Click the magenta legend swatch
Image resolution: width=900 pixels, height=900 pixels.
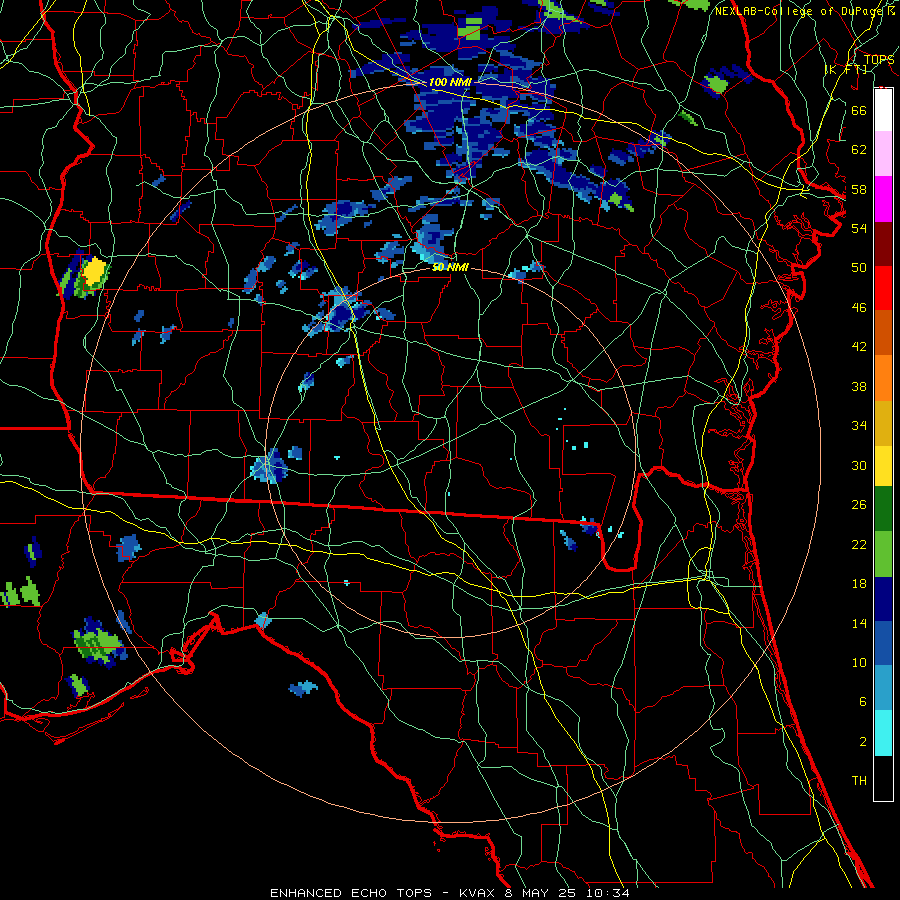(x=883, y=199)
